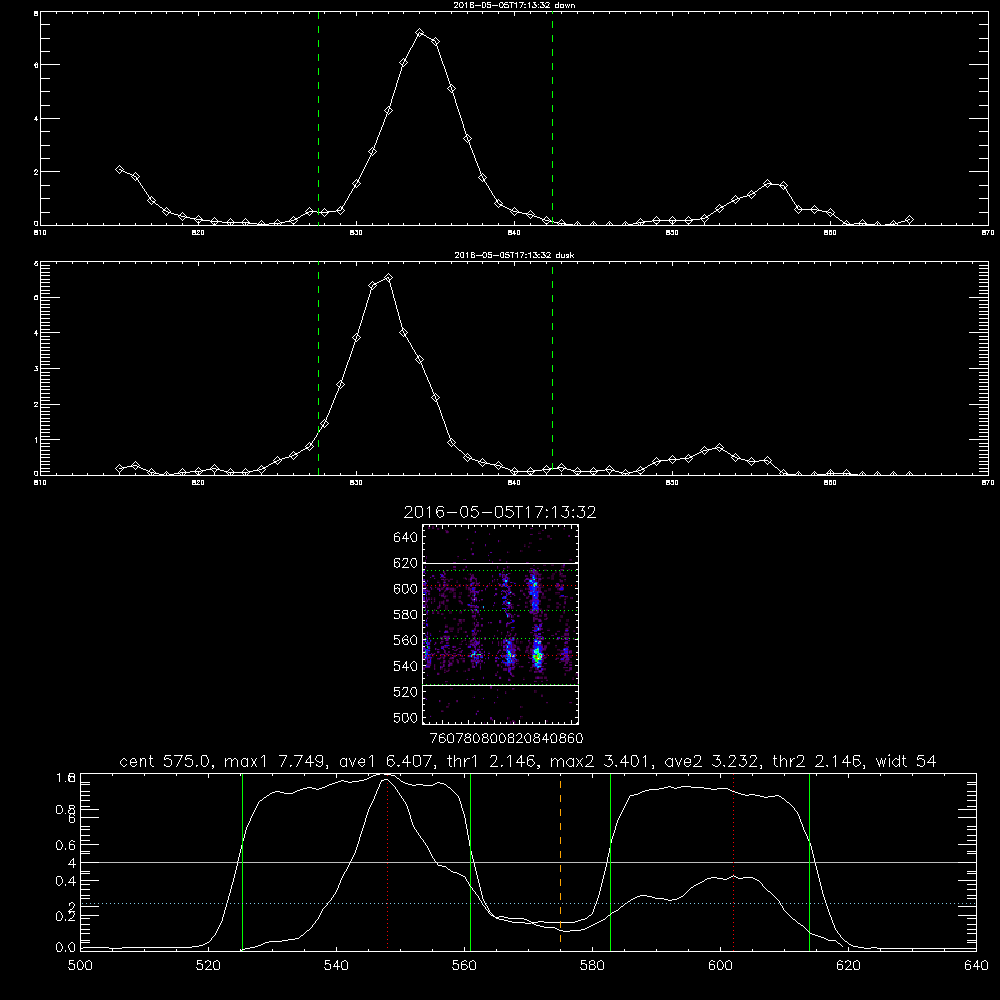Click the secondary bump peak in dawn plot
Viewport: 1000px width, 1000px height.
coord(768,184)
